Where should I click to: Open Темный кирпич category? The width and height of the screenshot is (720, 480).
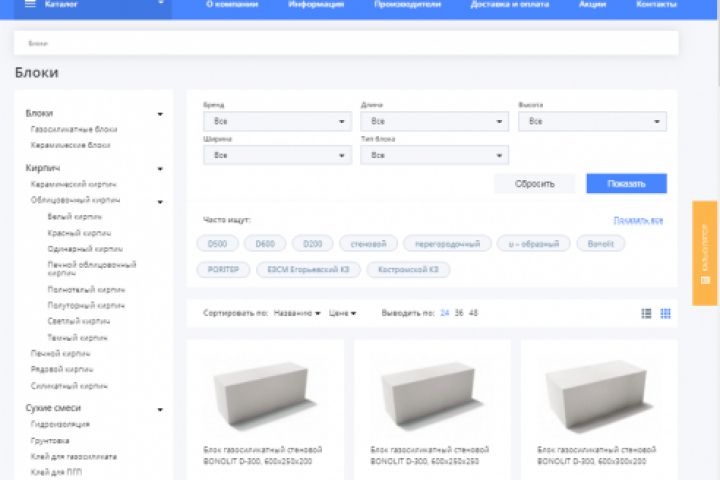[x=78, y=338]
